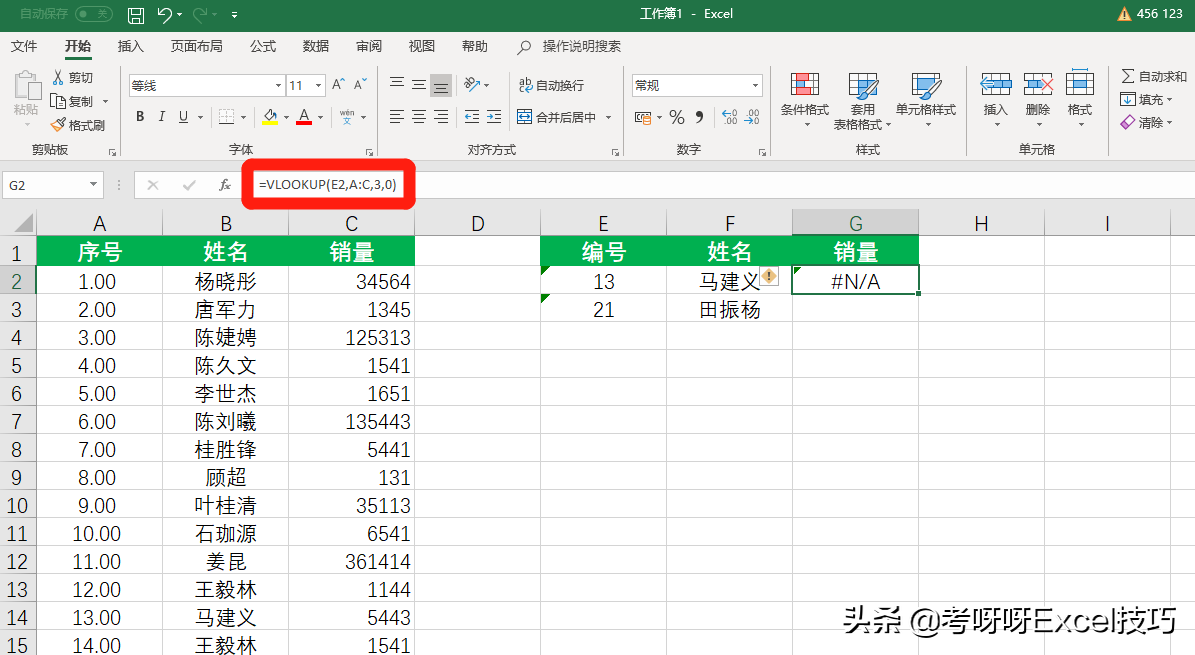Viewport: 1195px width, 655px height.
Task: Click Merge and Center button
Action: click(x=558, y=118)
